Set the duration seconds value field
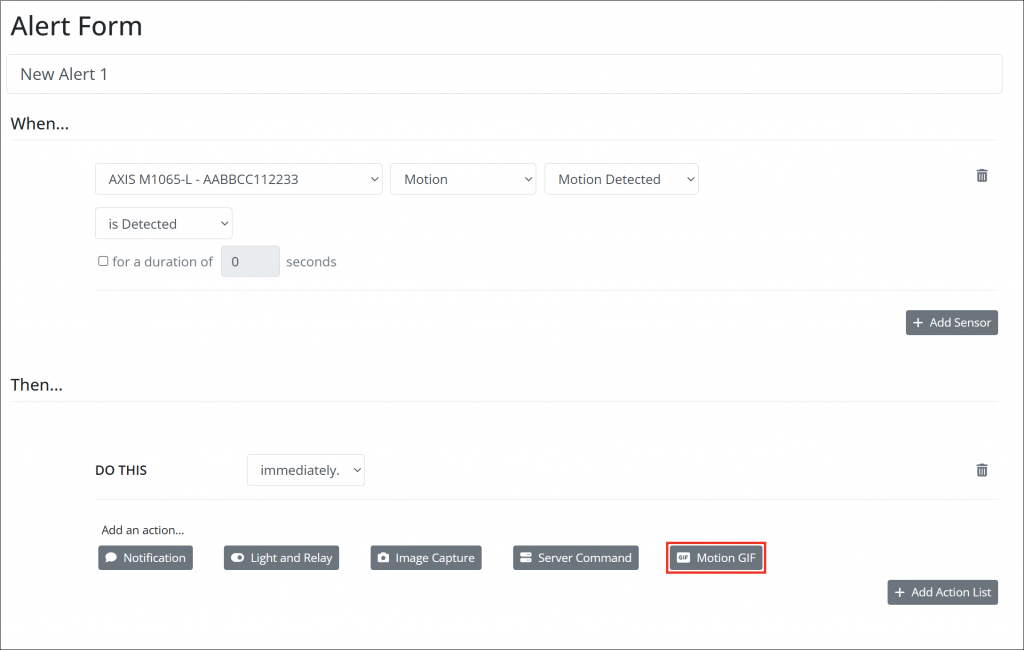 [x=250, y=260]
